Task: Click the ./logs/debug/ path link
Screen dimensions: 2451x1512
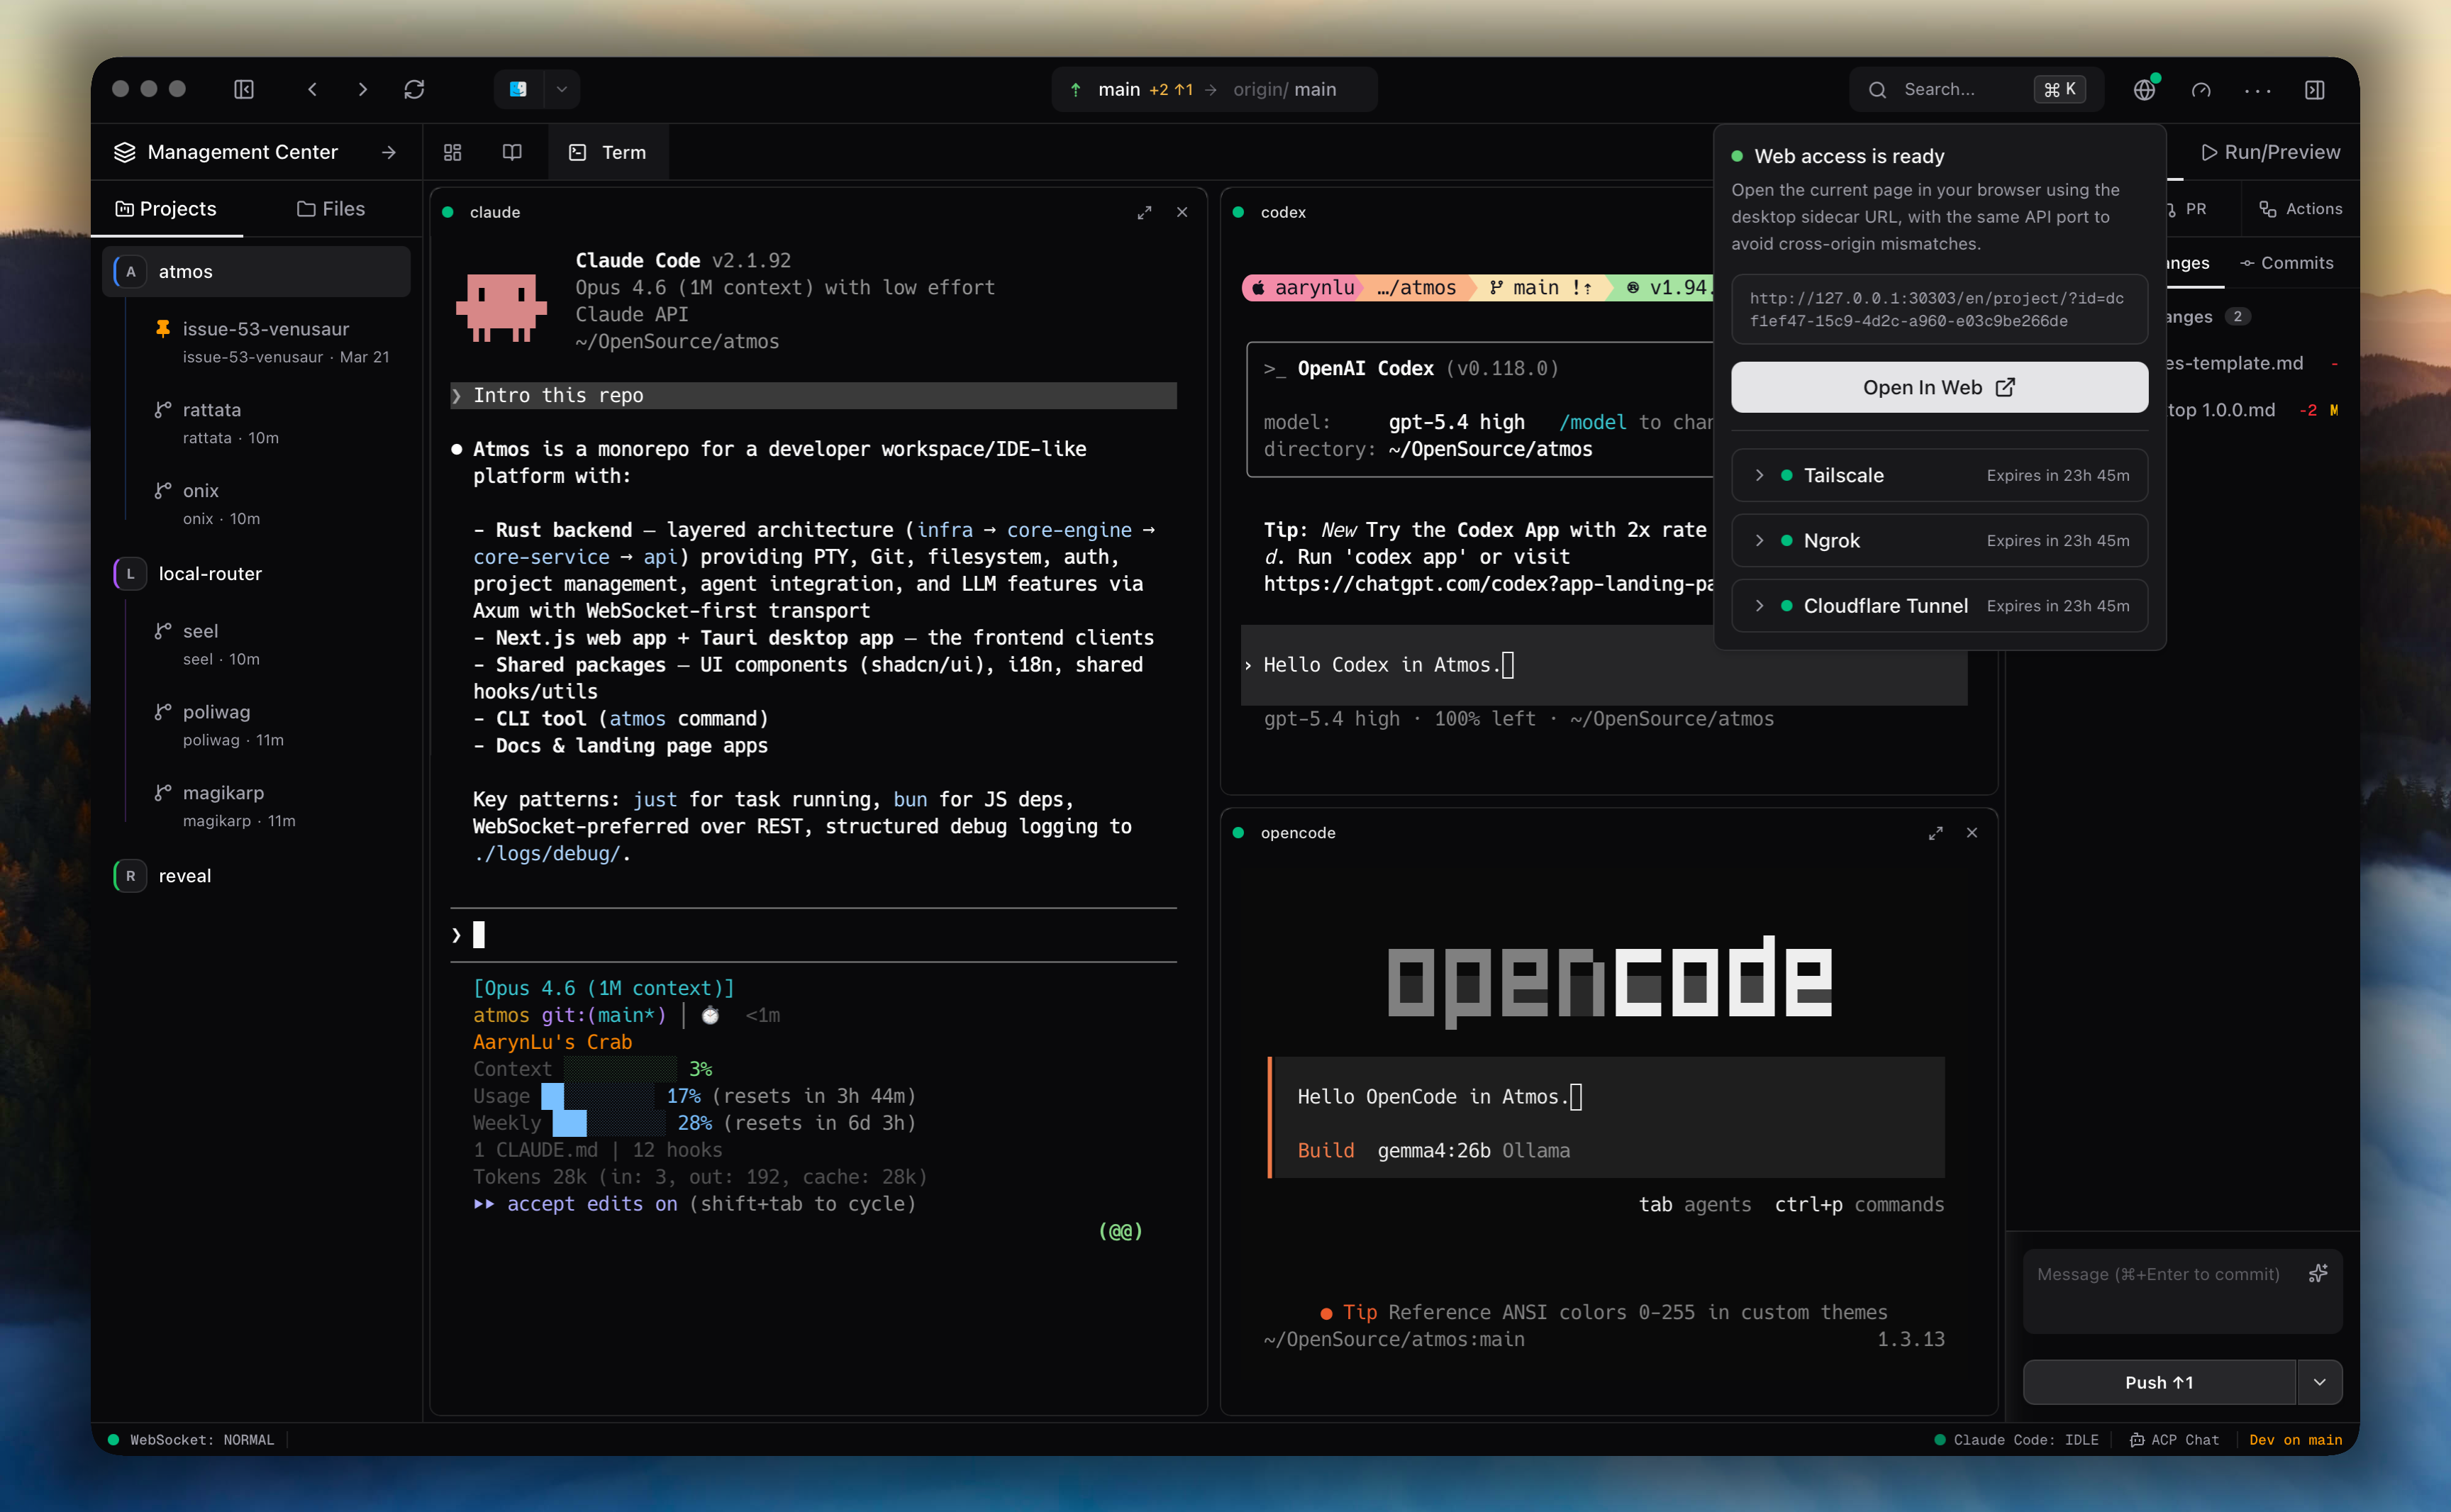Action: pyautogui.click(x=546, y=853)
